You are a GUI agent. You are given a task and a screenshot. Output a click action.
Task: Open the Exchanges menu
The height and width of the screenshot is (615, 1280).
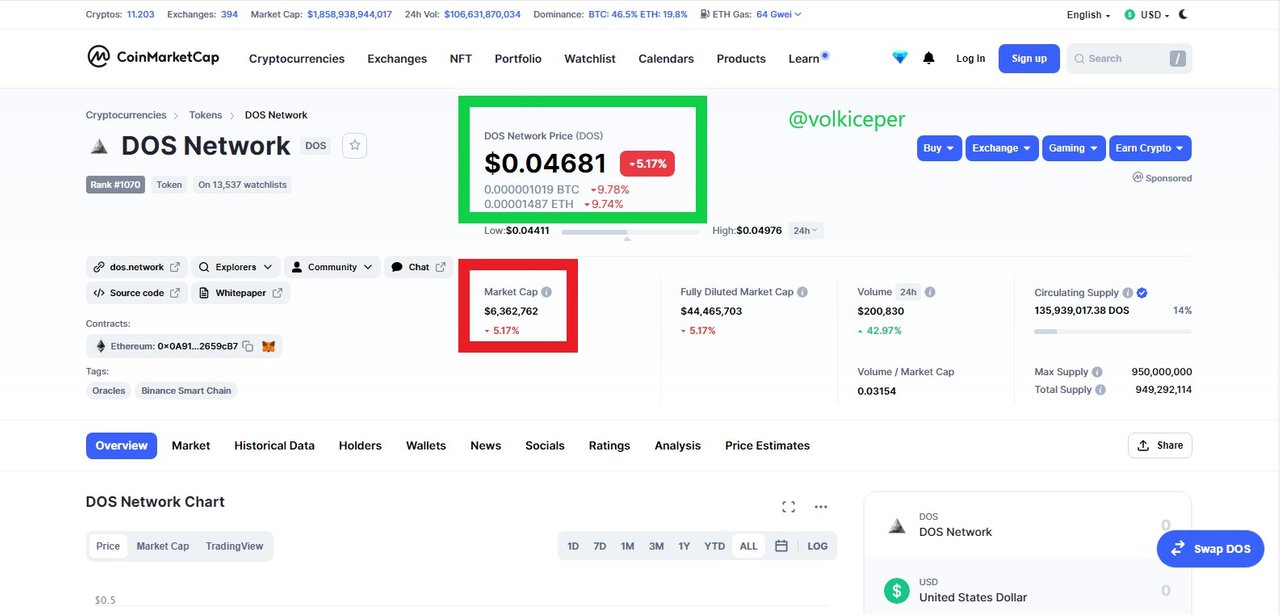pyautogui.click(x=397, y=59)
